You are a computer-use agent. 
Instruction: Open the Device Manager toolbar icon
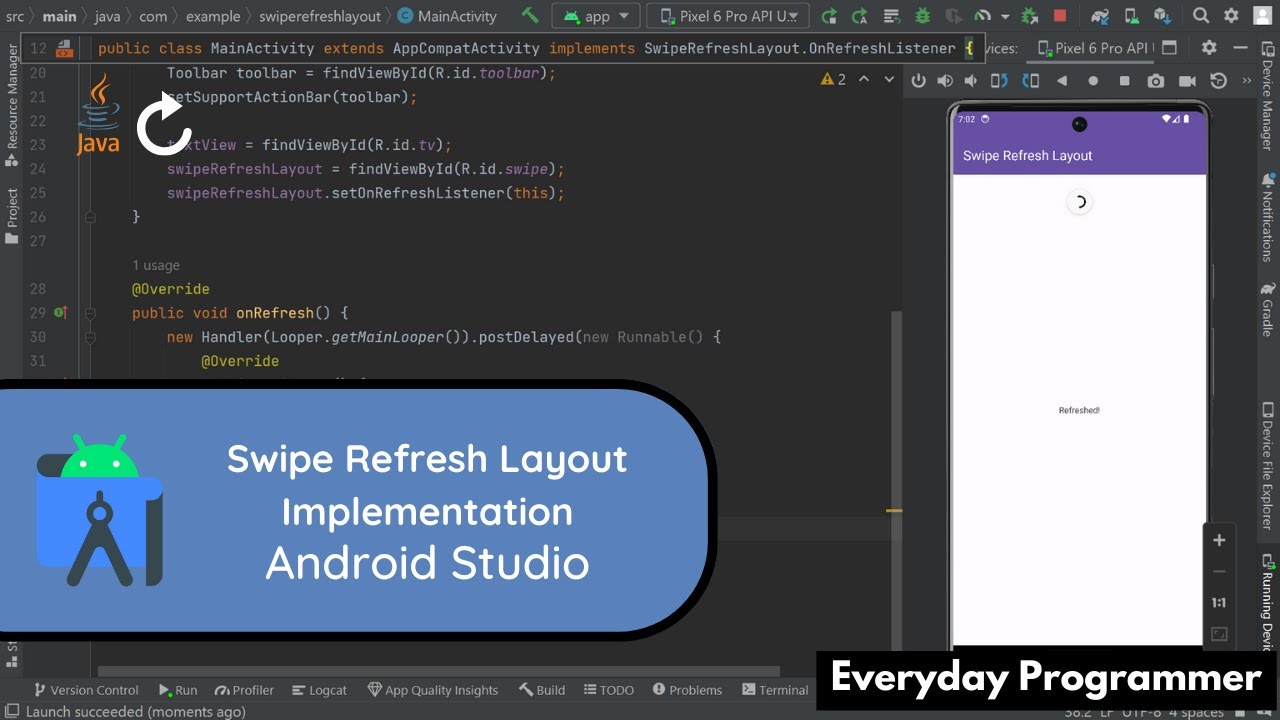pos(1133,16)
